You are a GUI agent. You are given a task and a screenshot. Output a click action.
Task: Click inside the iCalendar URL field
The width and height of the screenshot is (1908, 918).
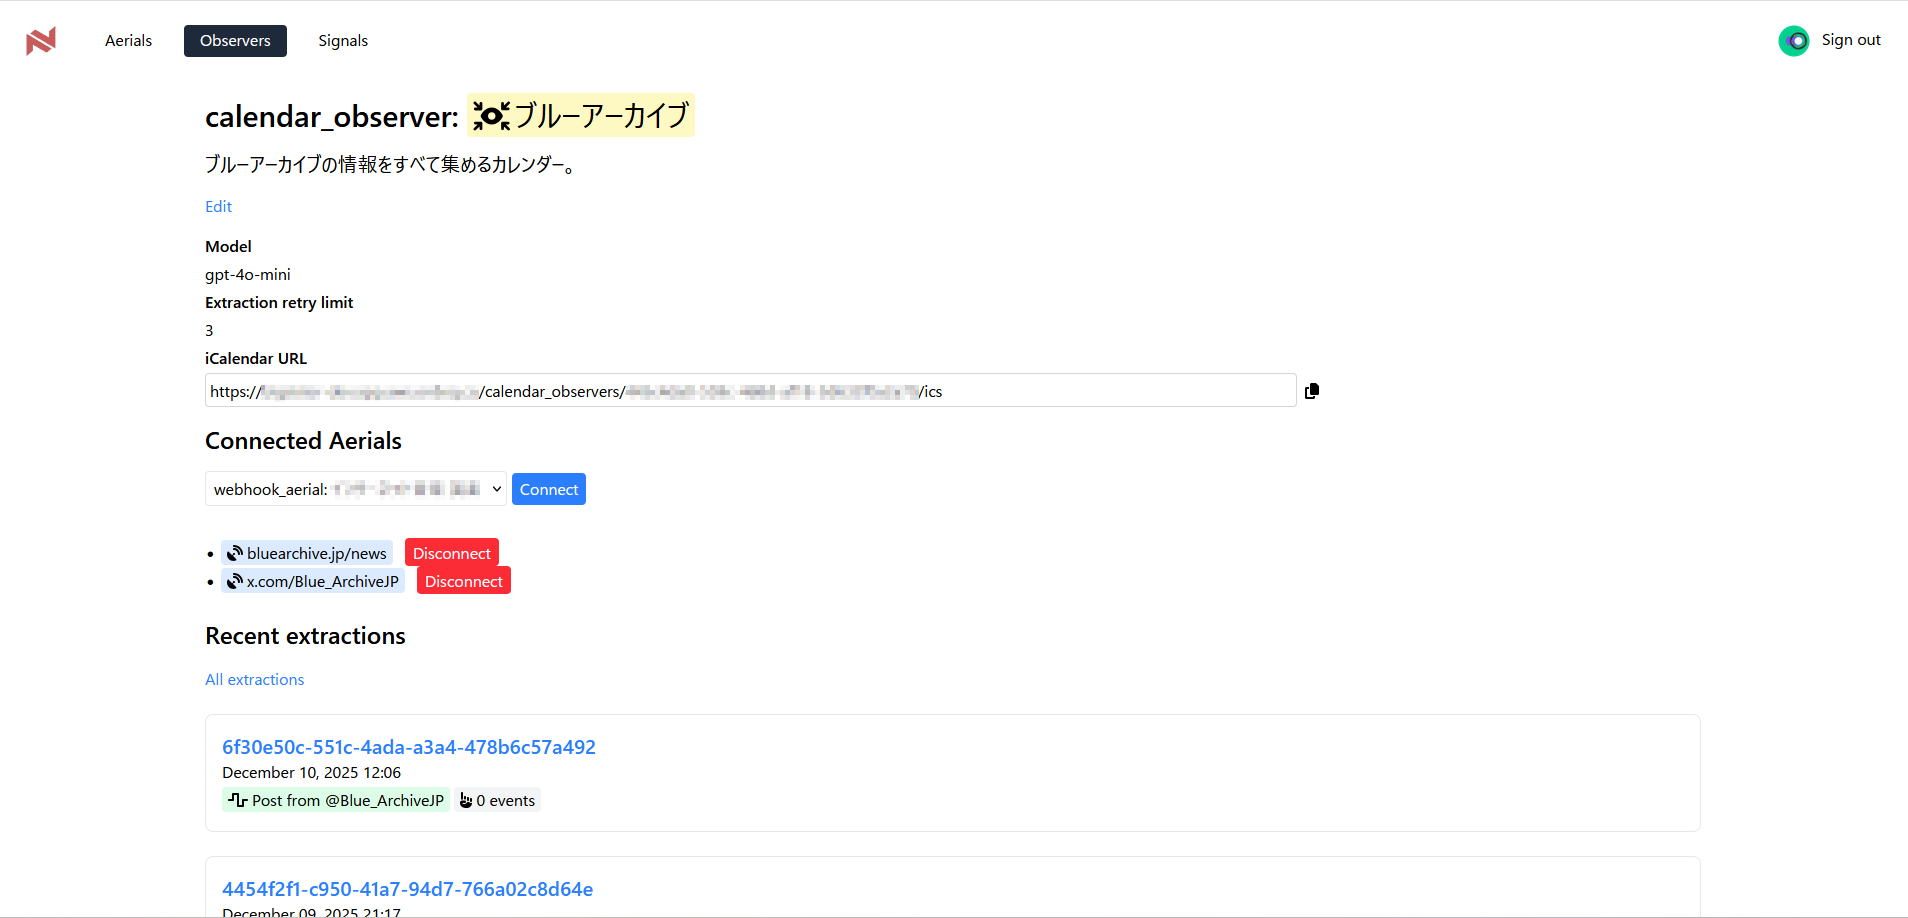750,390
